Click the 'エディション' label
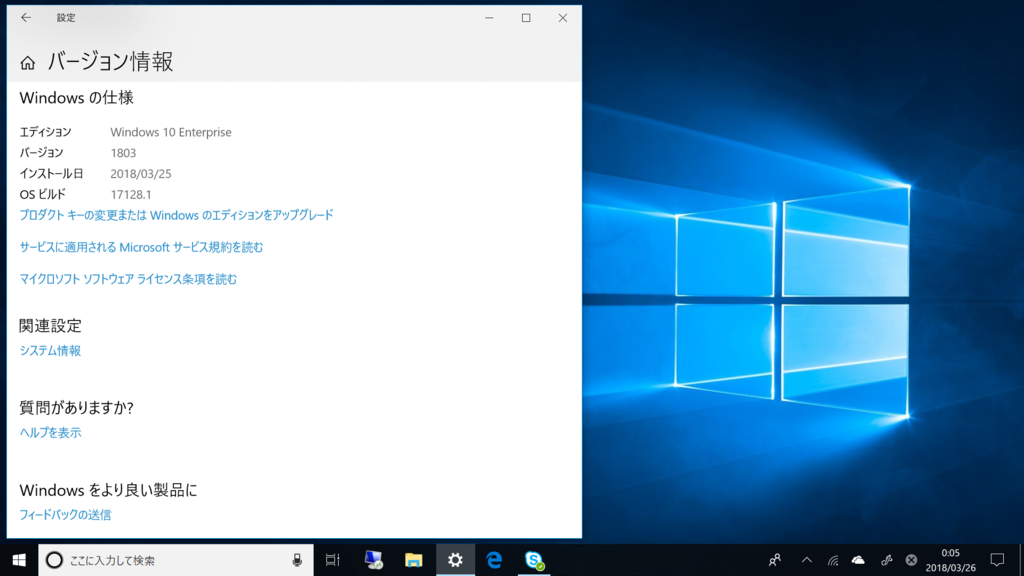 coord(45,132)
